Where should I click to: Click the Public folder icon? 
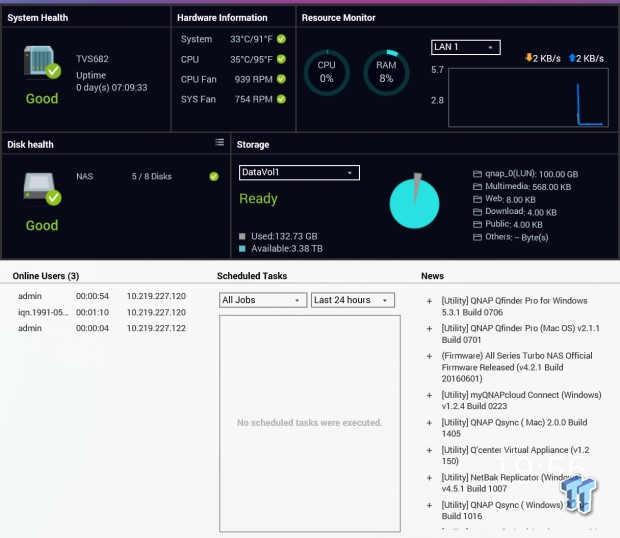point(477,225)
